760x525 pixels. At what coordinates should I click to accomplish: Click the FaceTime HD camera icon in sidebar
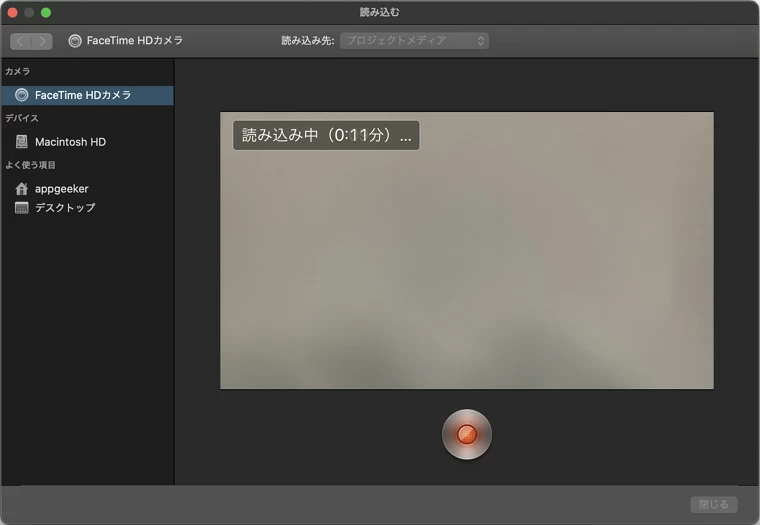[x=21, y=96]
